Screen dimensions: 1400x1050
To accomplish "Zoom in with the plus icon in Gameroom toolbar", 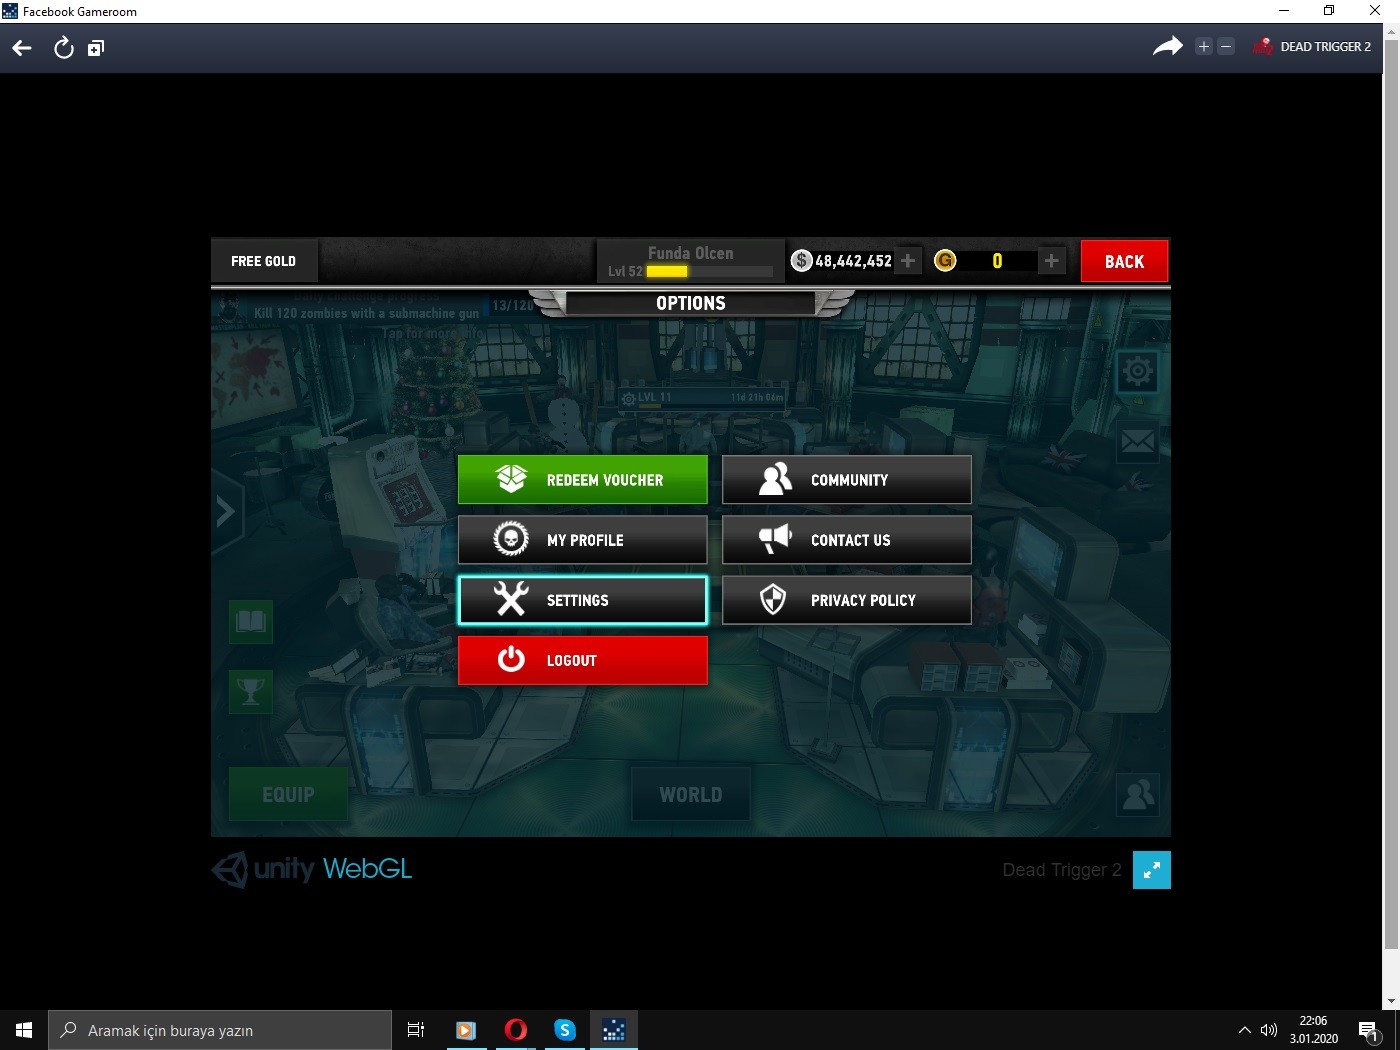I will coord(1204,47).
